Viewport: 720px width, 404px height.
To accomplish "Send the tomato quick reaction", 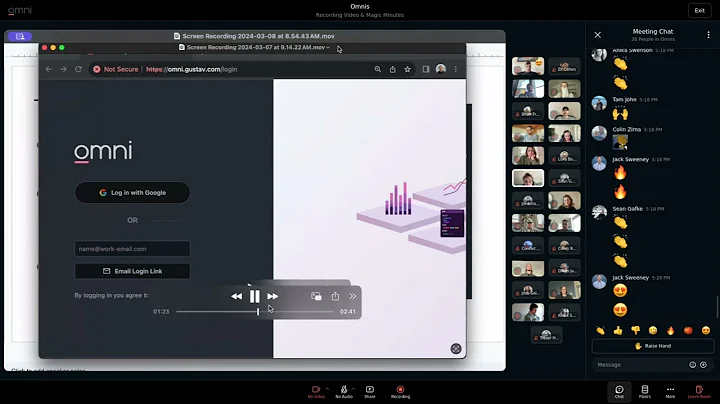I will coord(688,330).
